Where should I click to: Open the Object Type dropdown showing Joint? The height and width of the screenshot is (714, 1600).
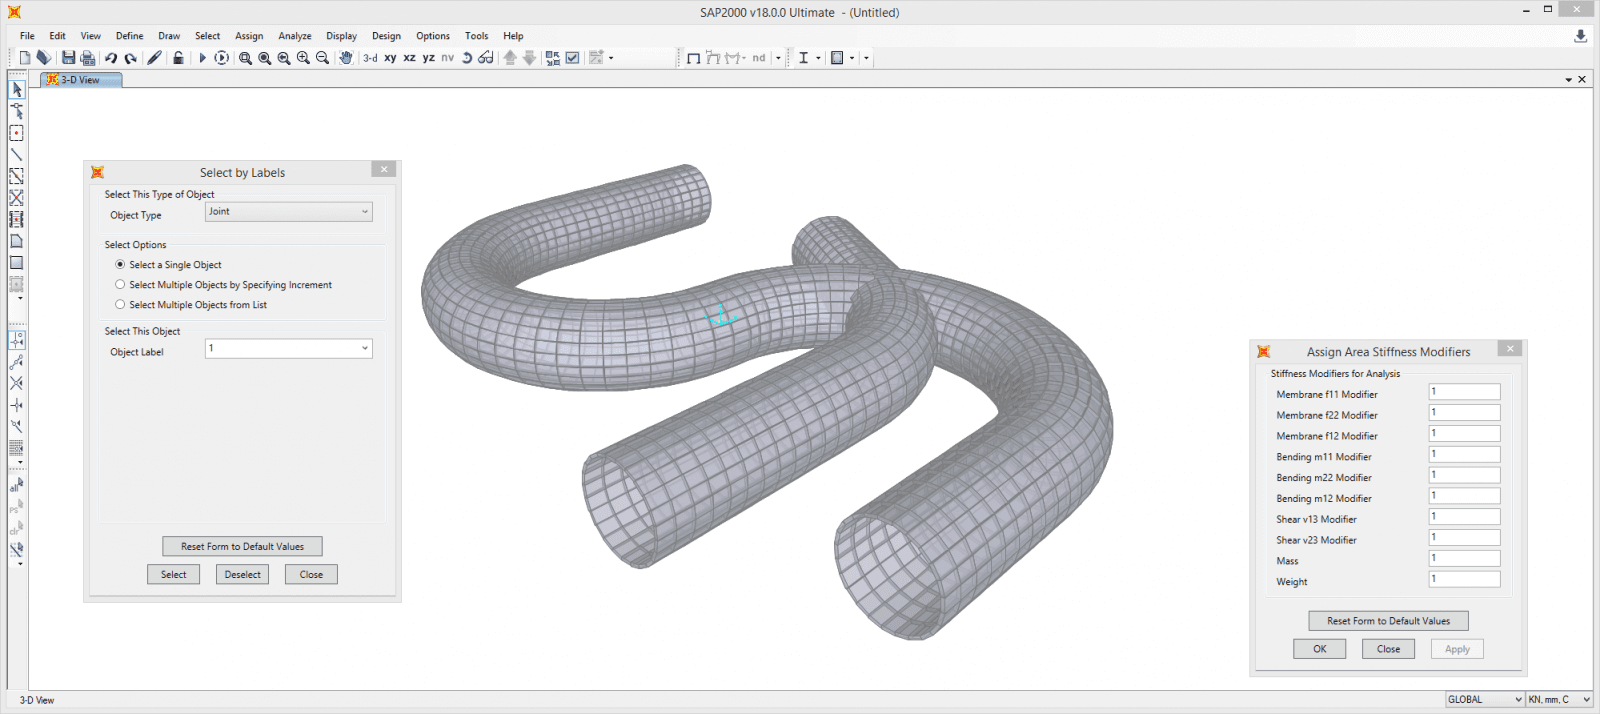289,212
